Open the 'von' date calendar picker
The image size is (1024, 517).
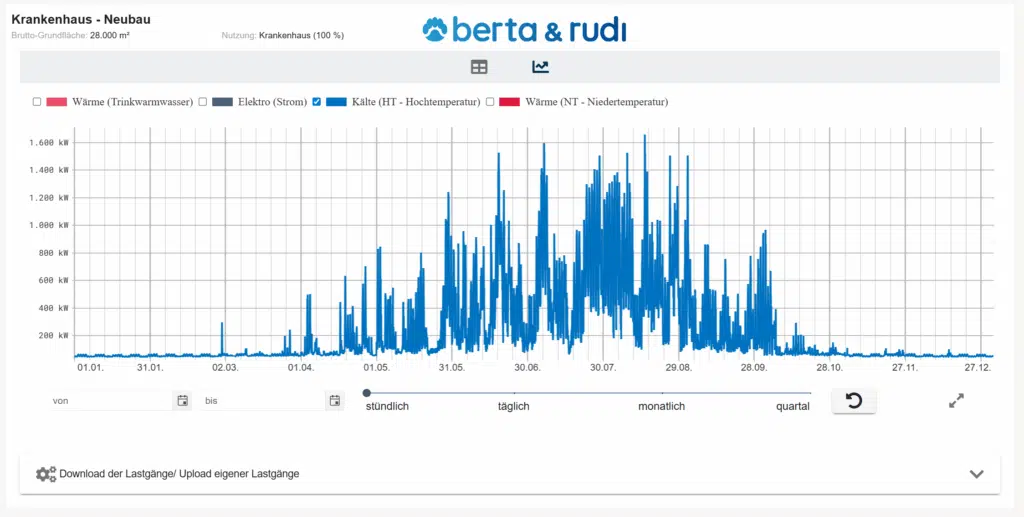[x=183, y=401]
